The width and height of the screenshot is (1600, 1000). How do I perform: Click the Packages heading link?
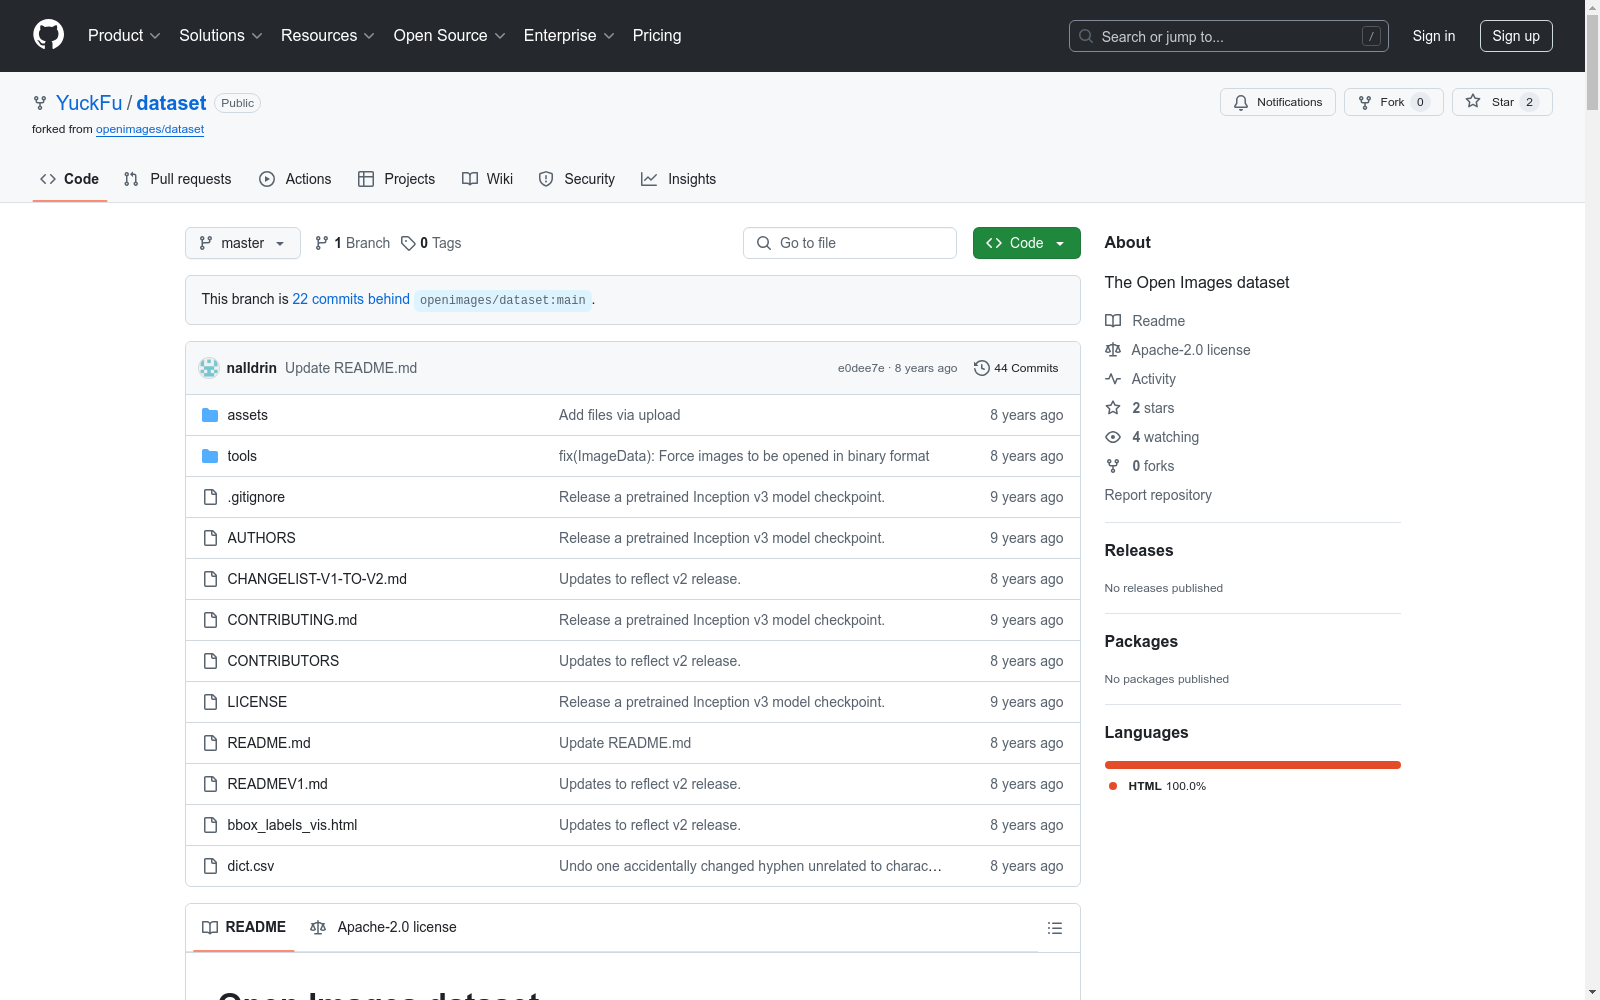(x=1141, y=642)
